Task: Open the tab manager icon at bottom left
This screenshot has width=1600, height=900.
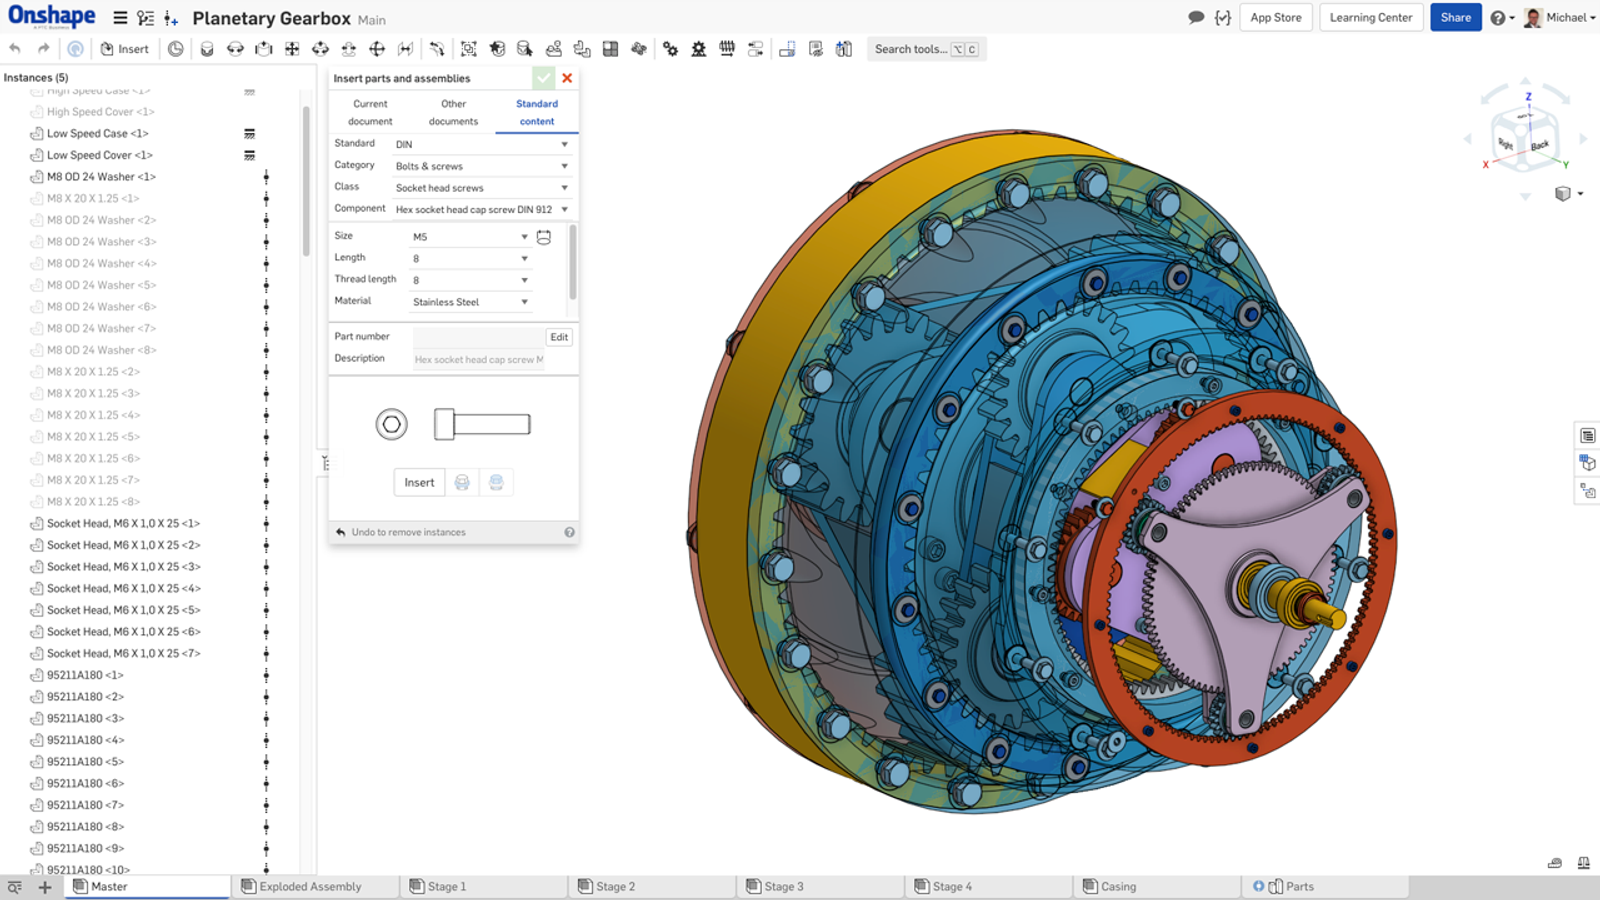Action: pyautogui.click(x=15, y=887)
